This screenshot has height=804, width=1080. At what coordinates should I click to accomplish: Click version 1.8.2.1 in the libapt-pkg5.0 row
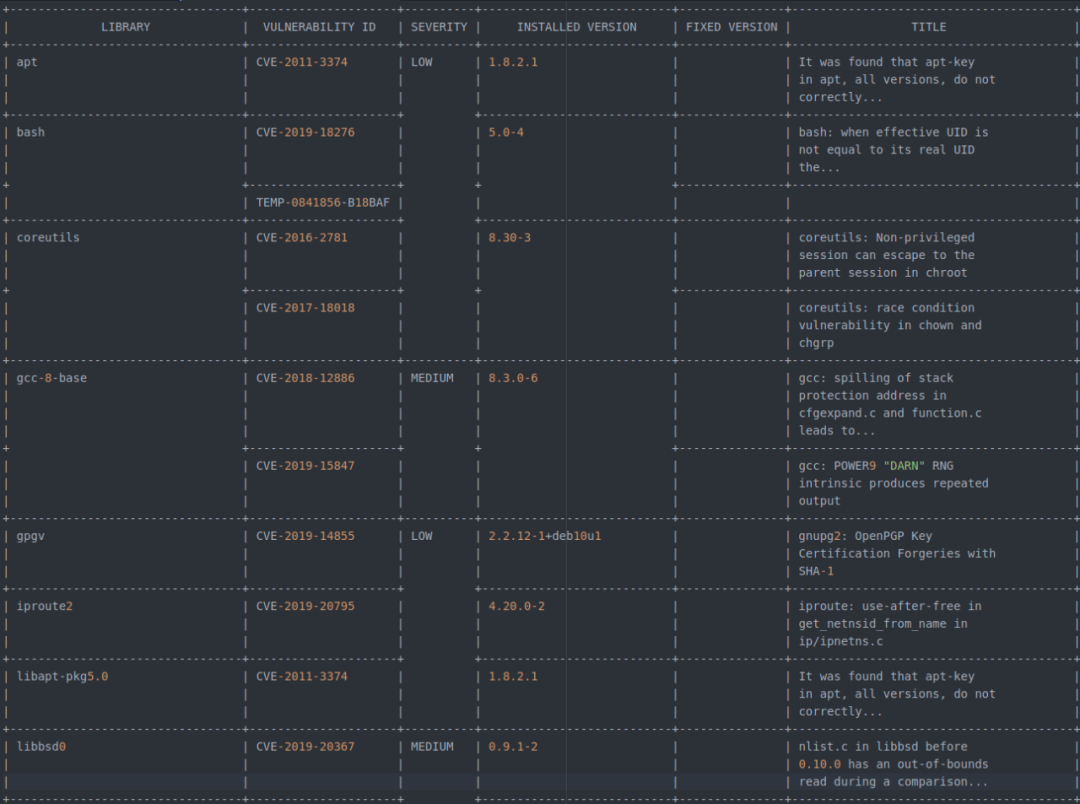[513, 677]
